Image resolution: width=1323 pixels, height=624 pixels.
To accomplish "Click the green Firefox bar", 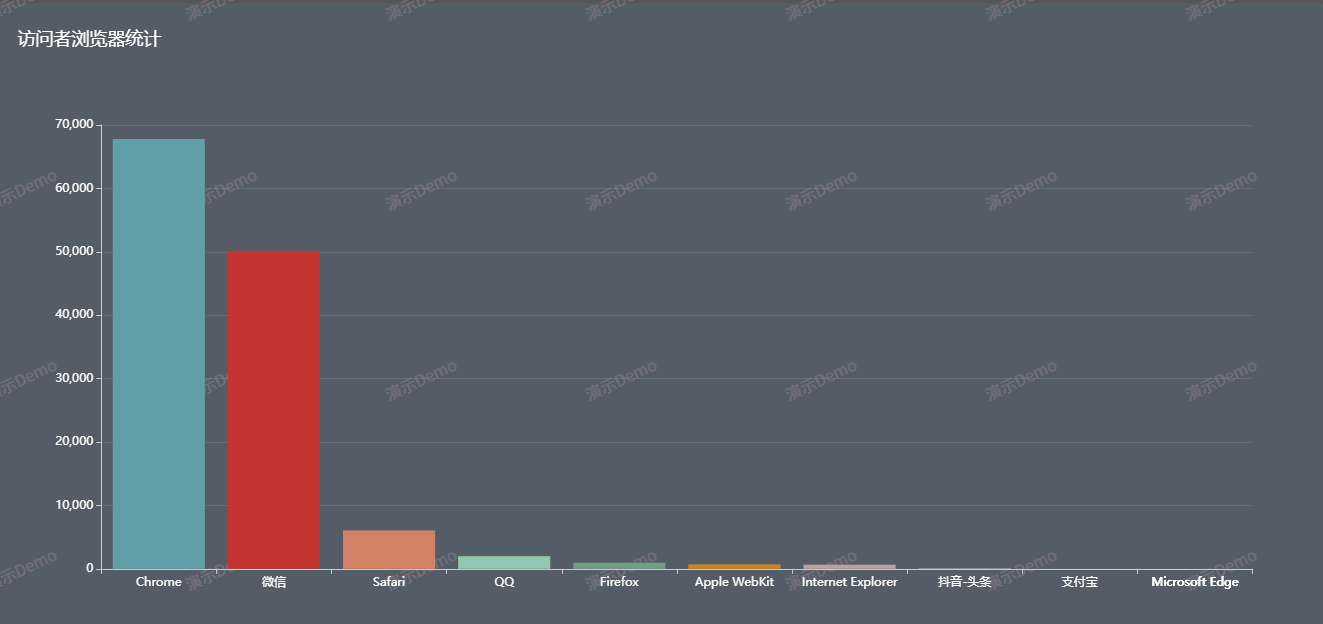I will [619, 566].
